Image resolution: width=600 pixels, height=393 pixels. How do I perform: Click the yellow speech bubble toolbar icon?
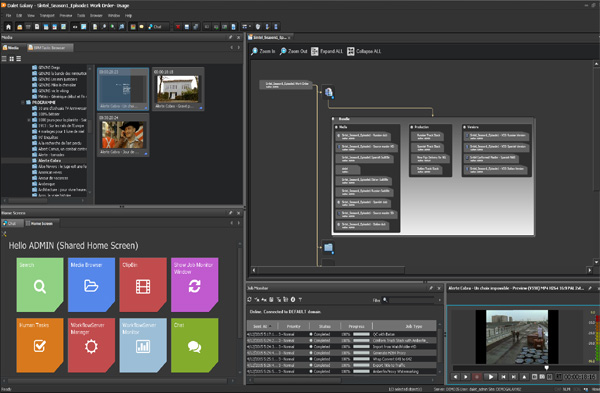[x=142, y=27]
